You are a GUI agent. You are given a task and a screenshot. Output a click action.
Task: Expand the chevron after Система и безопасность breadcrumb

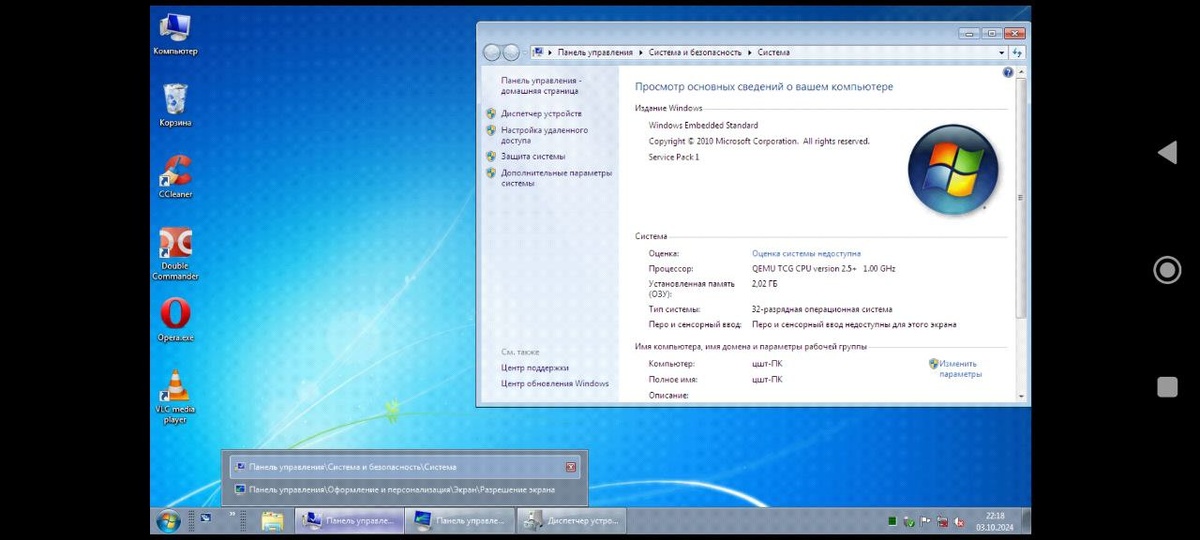tap(750, 52)
